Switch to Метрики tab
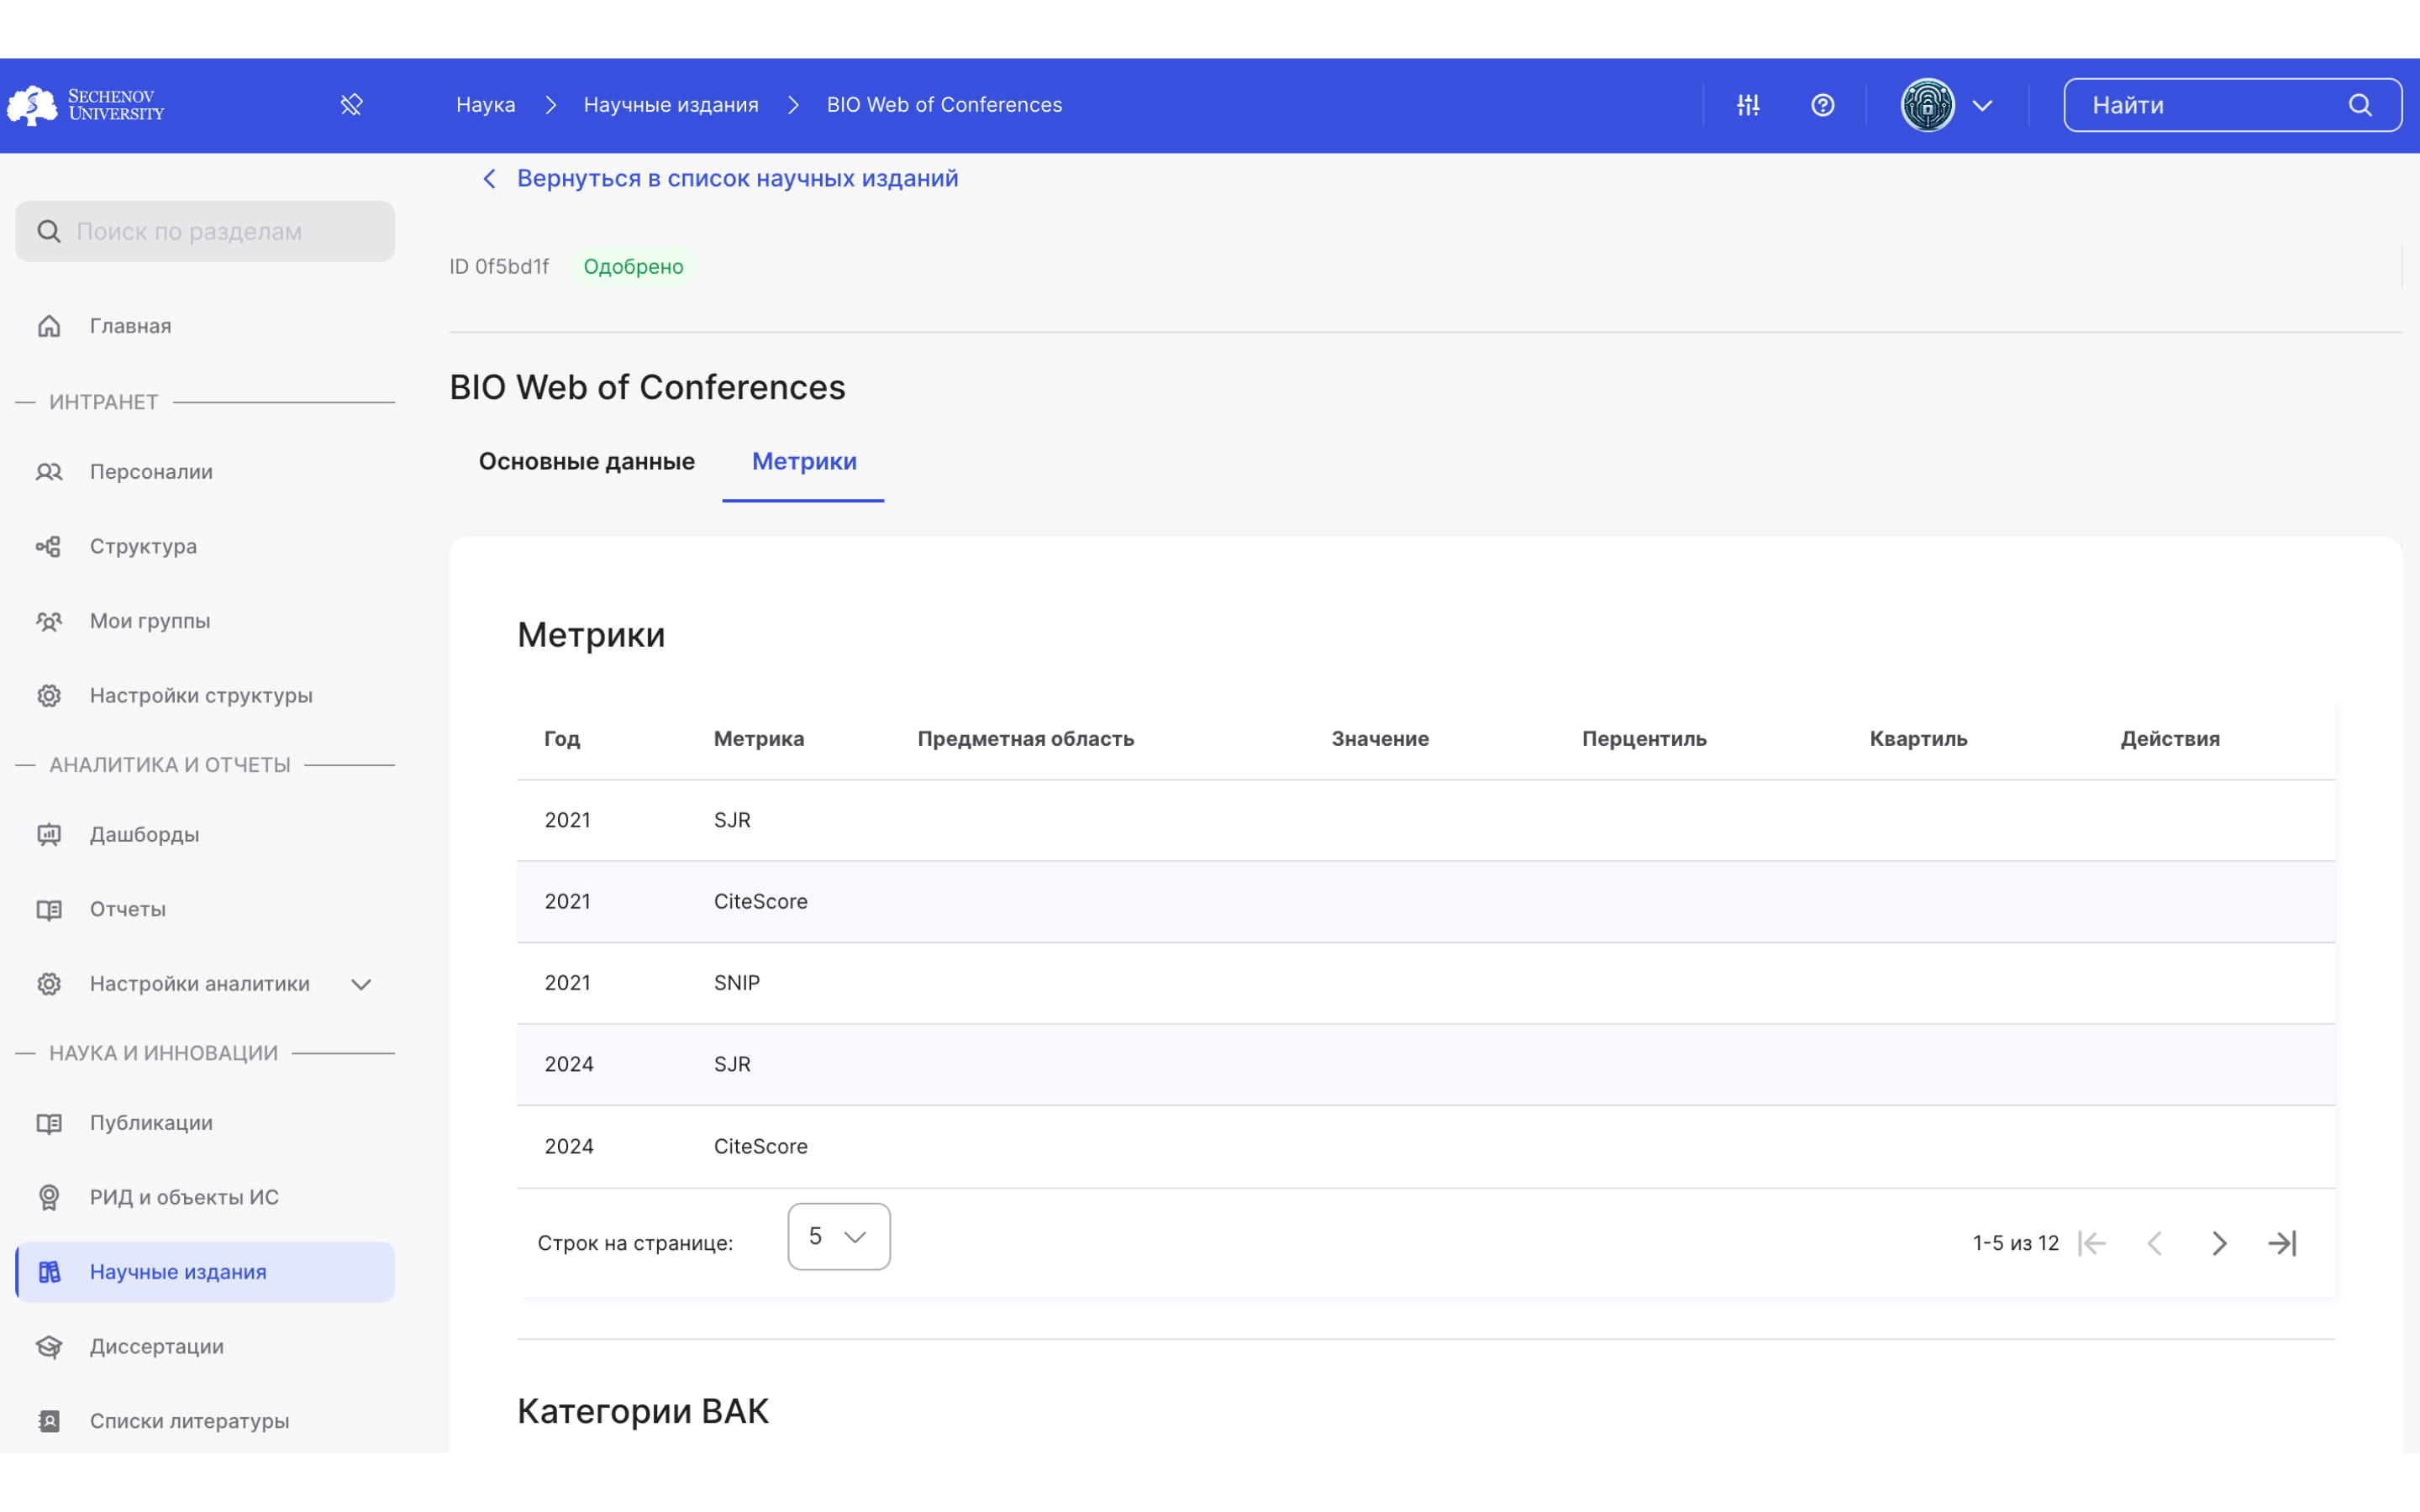The image size is (2420, 1512). [804, 461]
